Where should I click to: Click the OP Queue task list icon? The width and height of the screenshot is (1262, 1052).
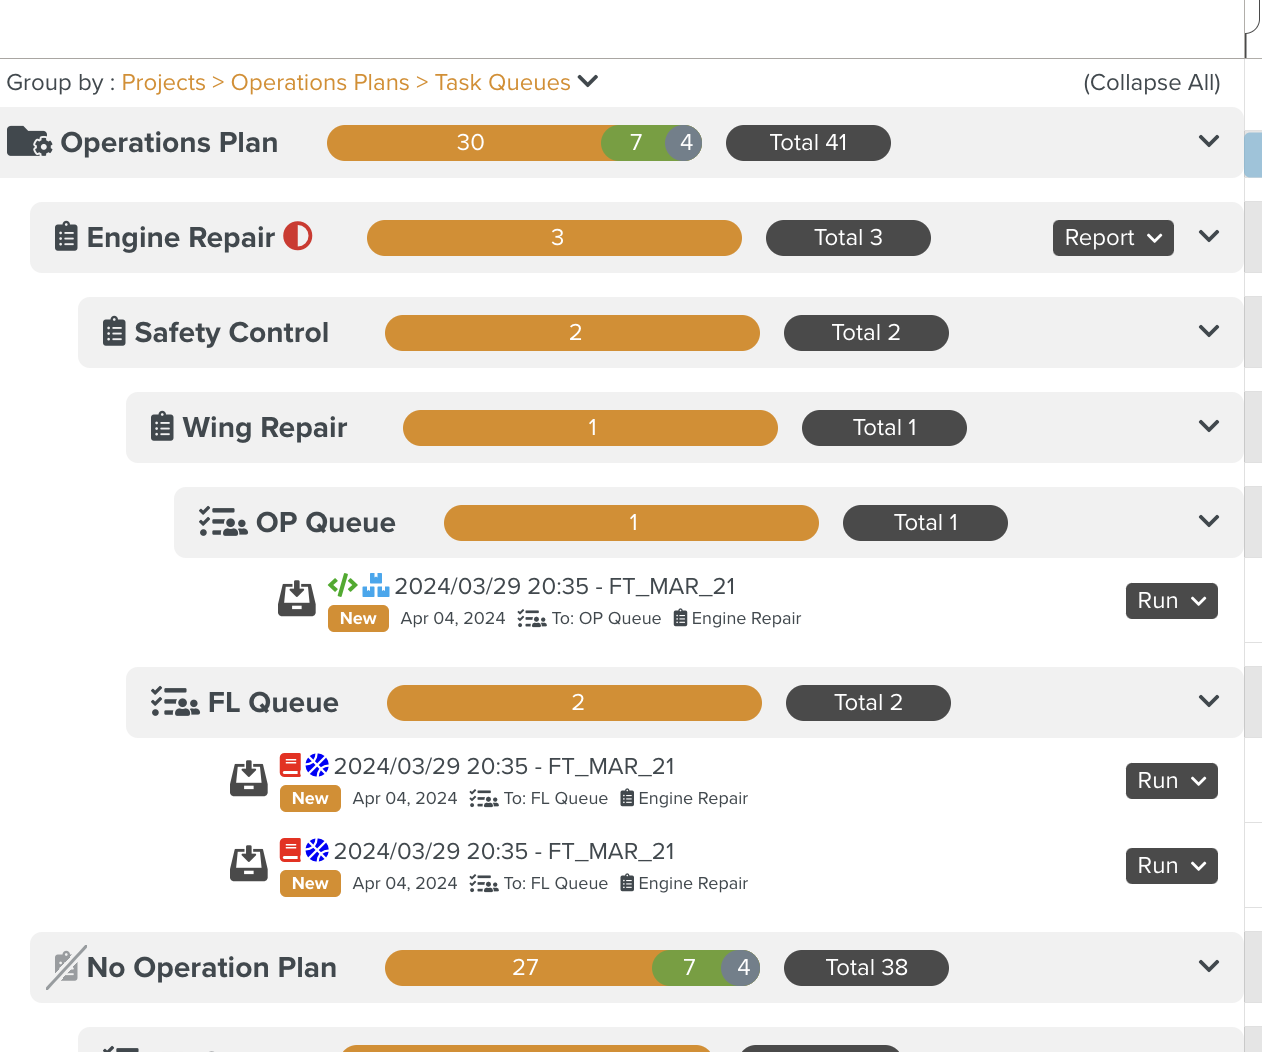click(223, 522)
